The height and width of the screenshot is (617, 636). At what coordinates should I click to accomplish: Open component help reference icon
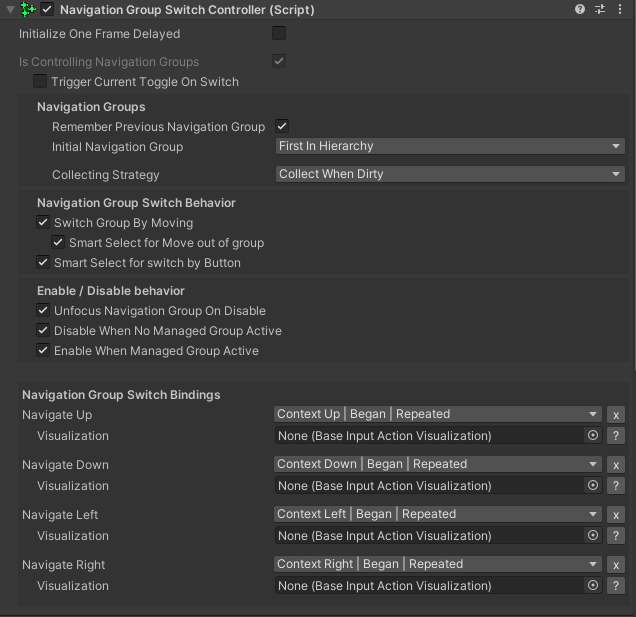pyautogui.click(x=580, y=9)
